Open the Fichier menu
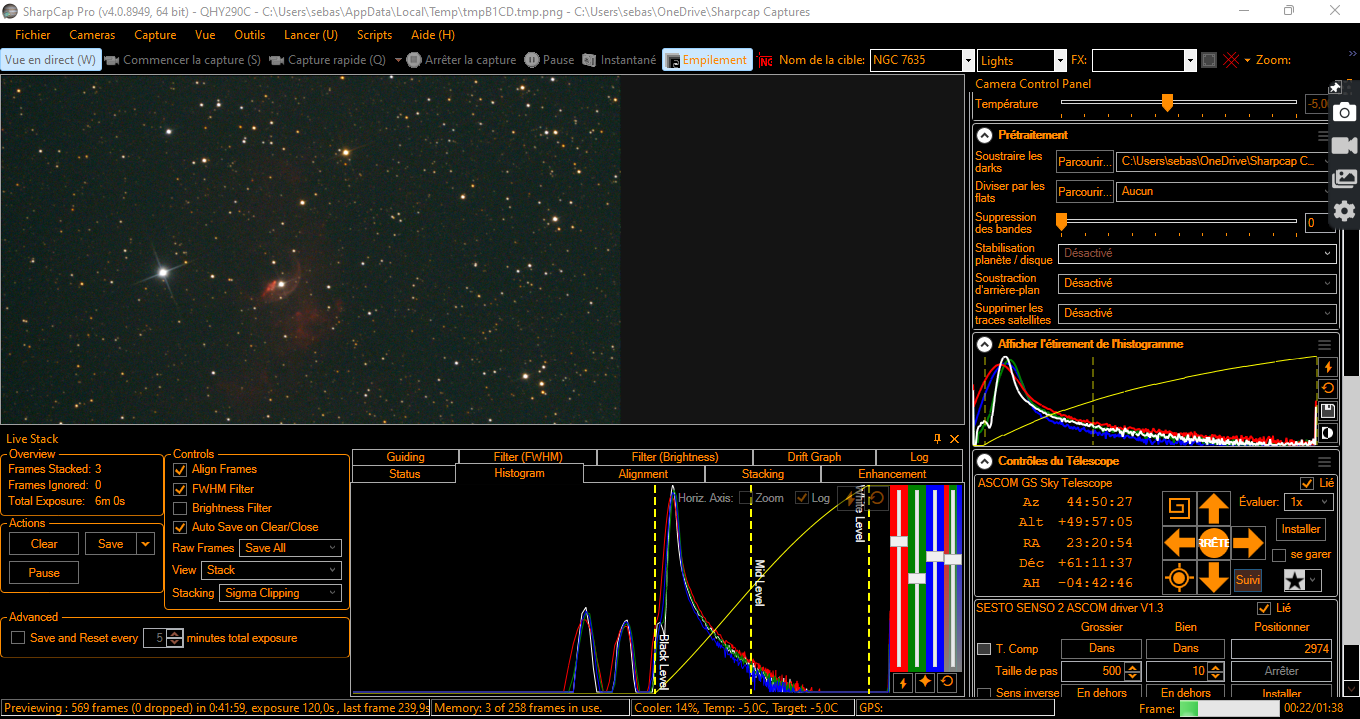1360x719 pixels. coord(33,35)
